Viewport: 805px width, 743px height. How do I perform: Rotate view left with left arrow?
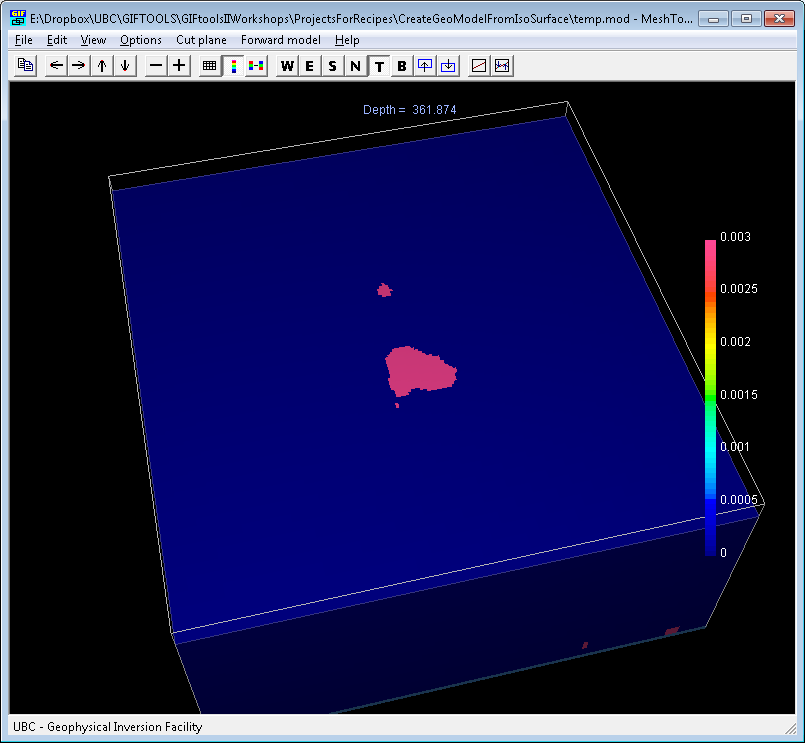[56, 66]
